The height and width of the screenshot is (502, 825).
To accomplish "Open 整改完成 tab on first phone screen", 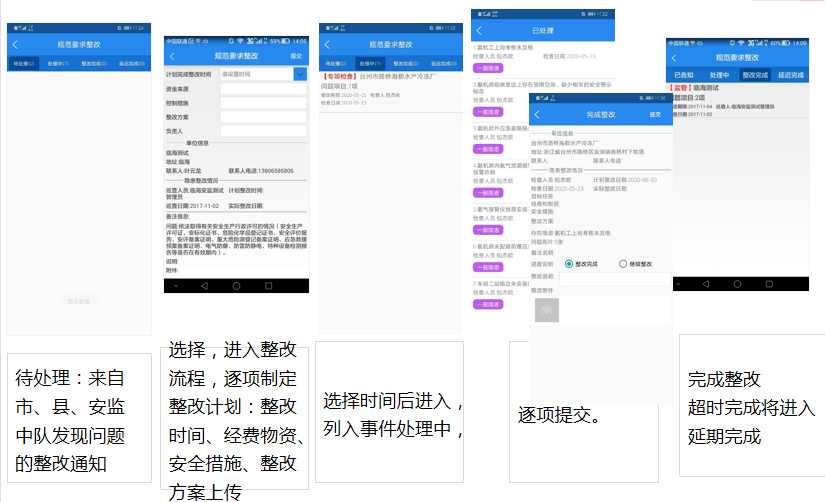I will tap(94, 64).
